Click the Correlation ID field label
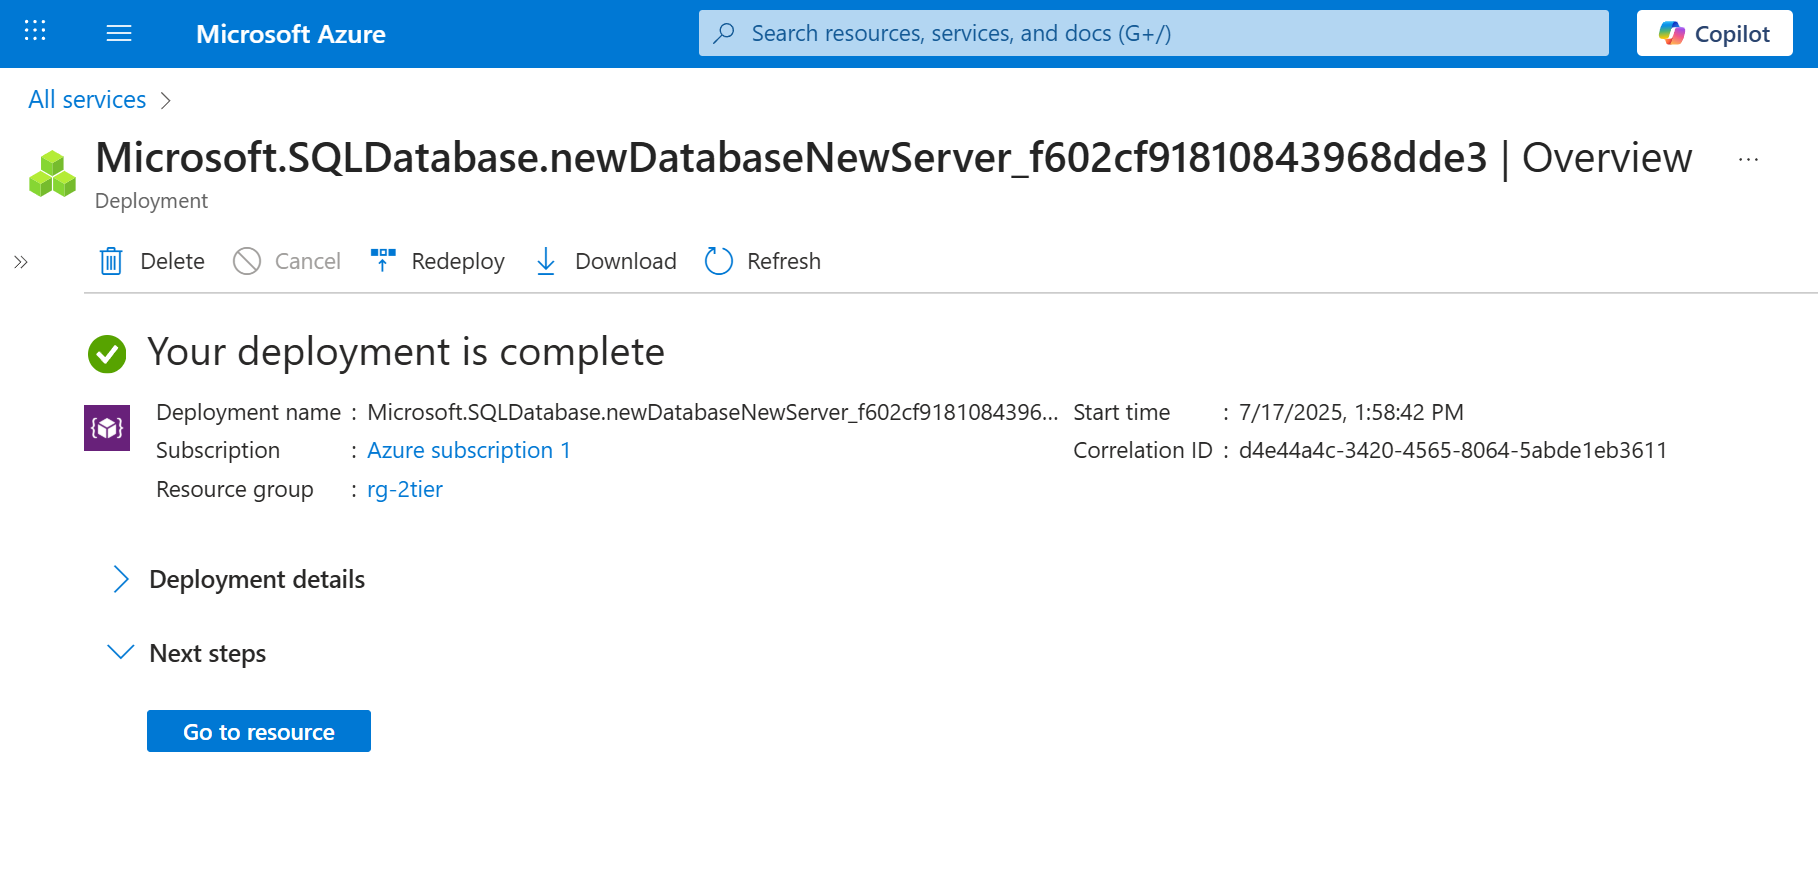 click(1143, 451)
